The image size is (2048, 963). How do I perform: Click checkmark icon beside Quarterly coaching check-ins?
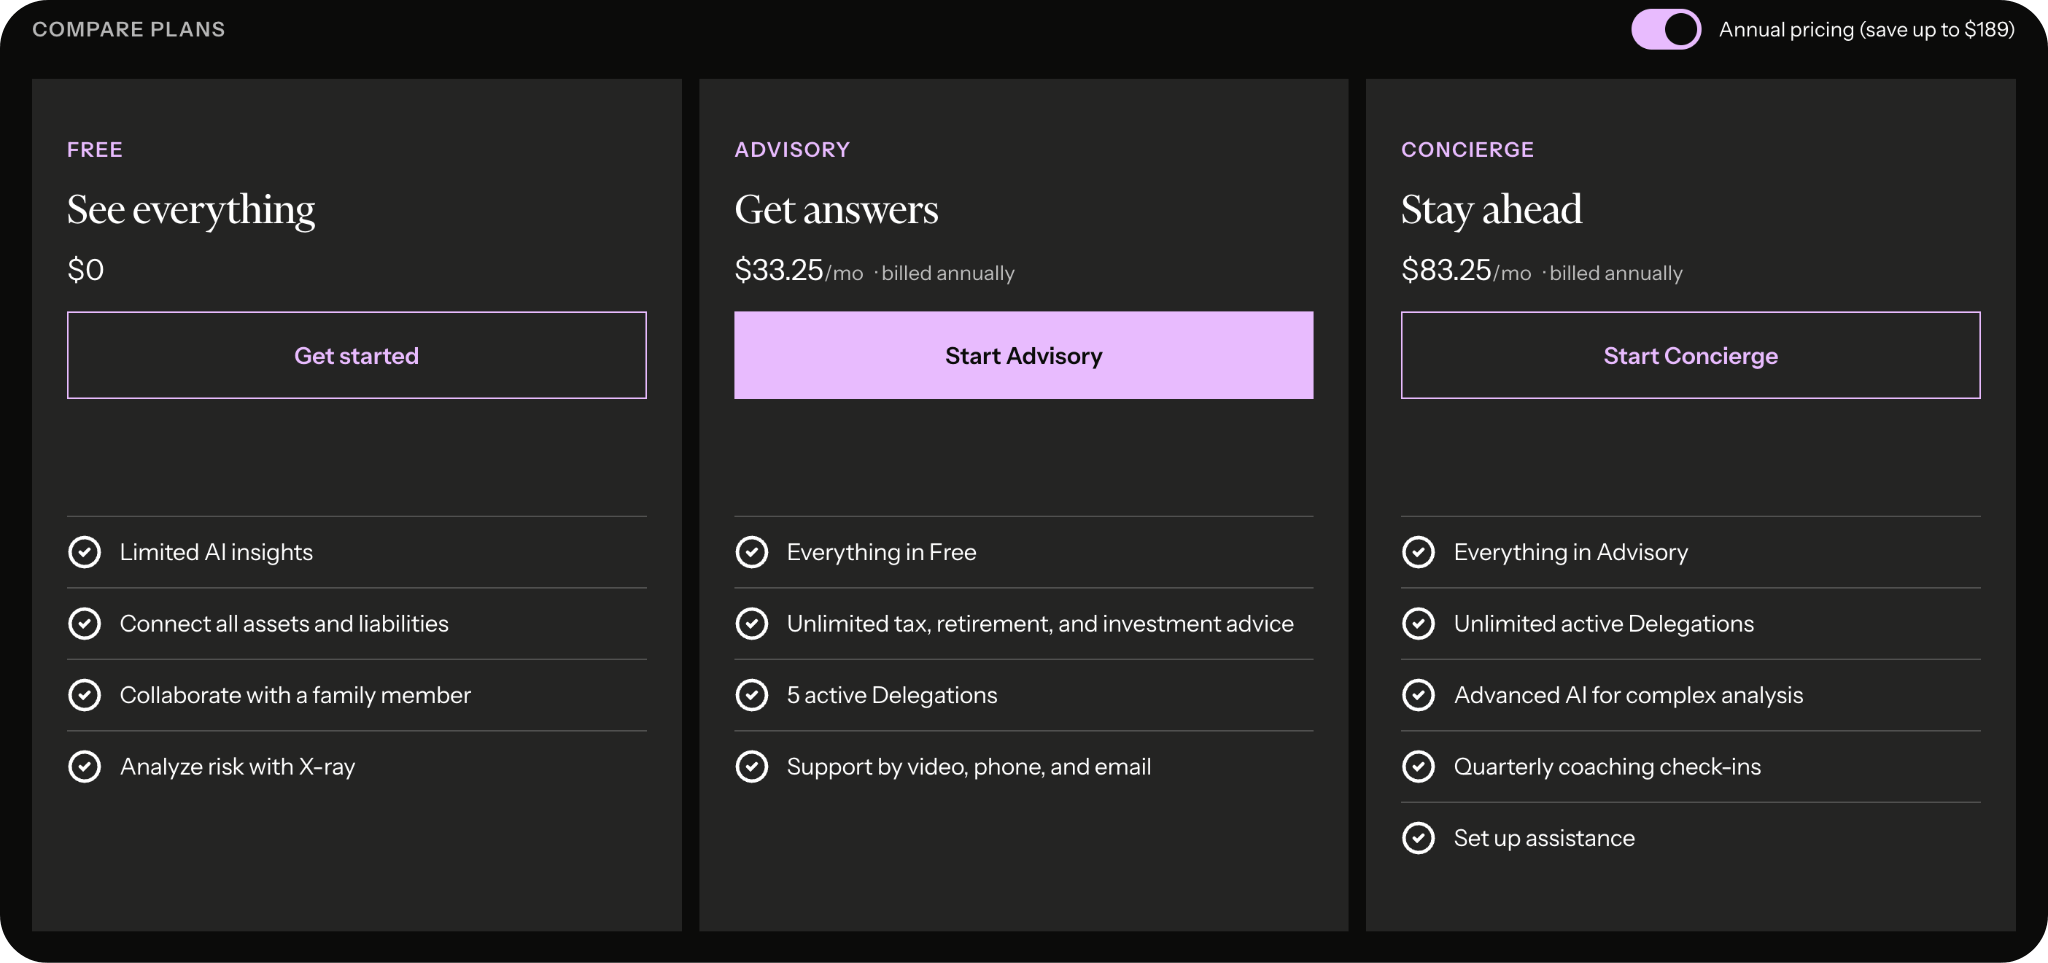point(1419,767)
